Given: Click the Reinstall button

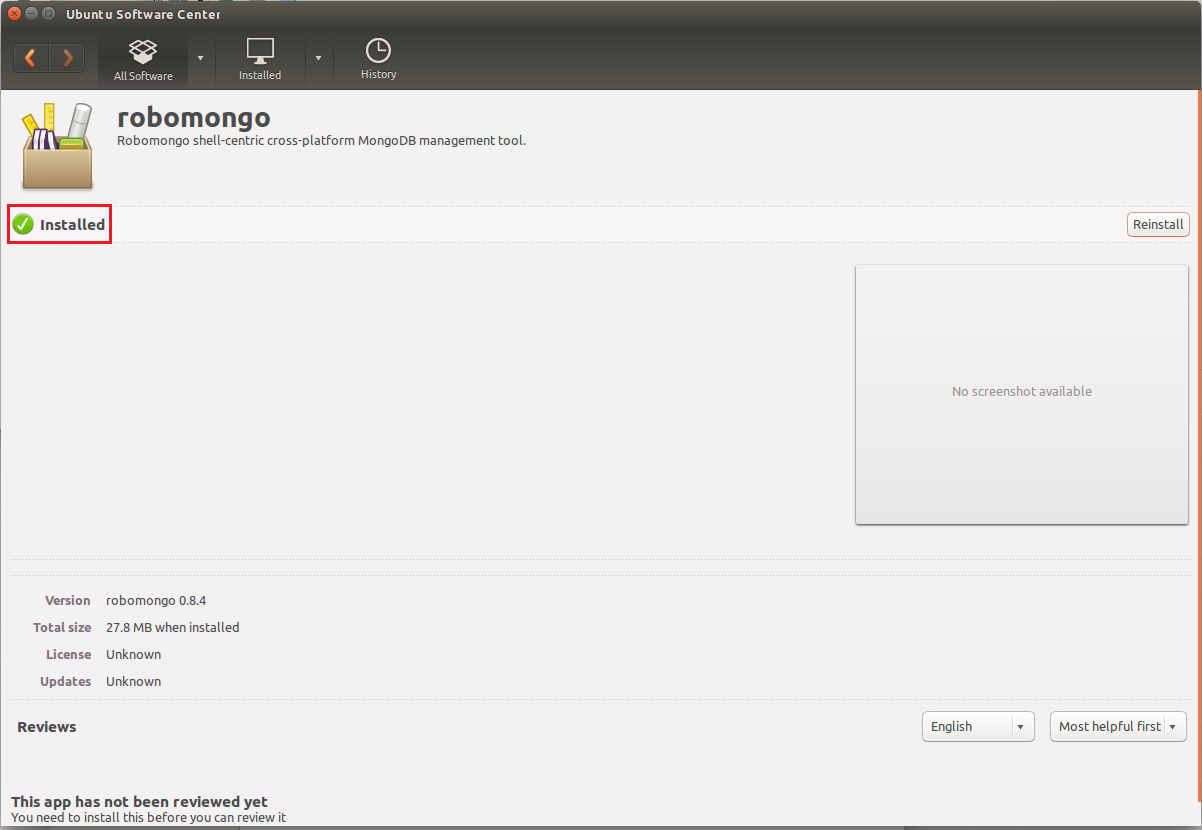Looking at the screenshot, I should click(1158, 225).
